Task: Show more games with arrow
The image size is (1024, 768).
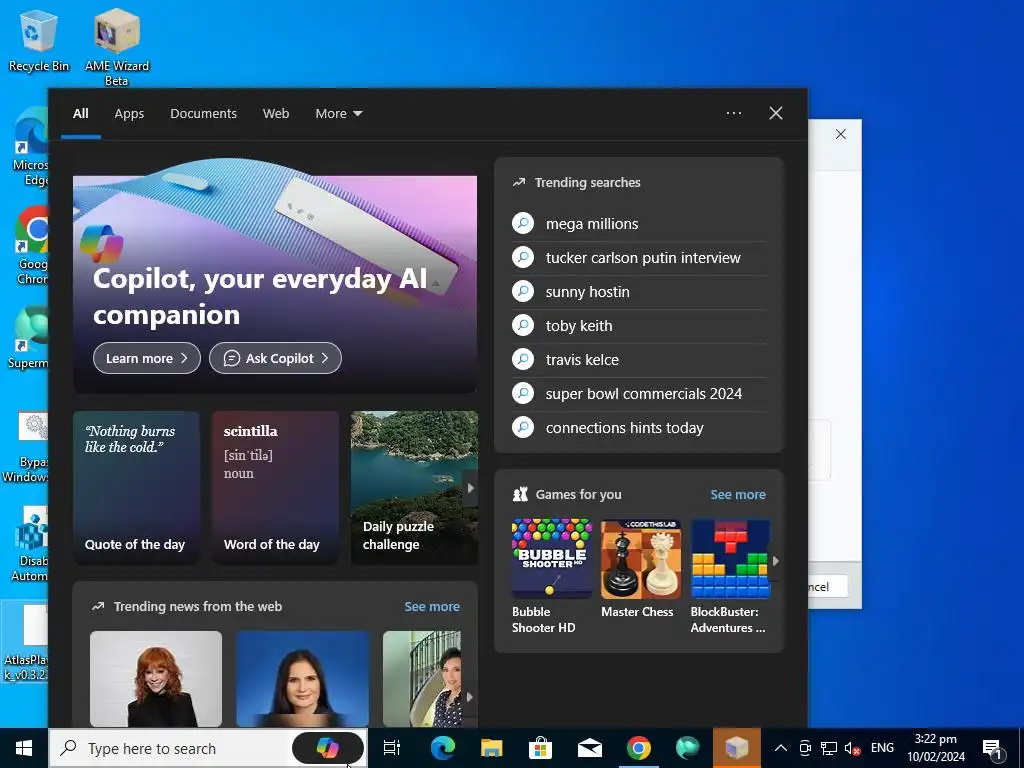Action: click(775, 560)
